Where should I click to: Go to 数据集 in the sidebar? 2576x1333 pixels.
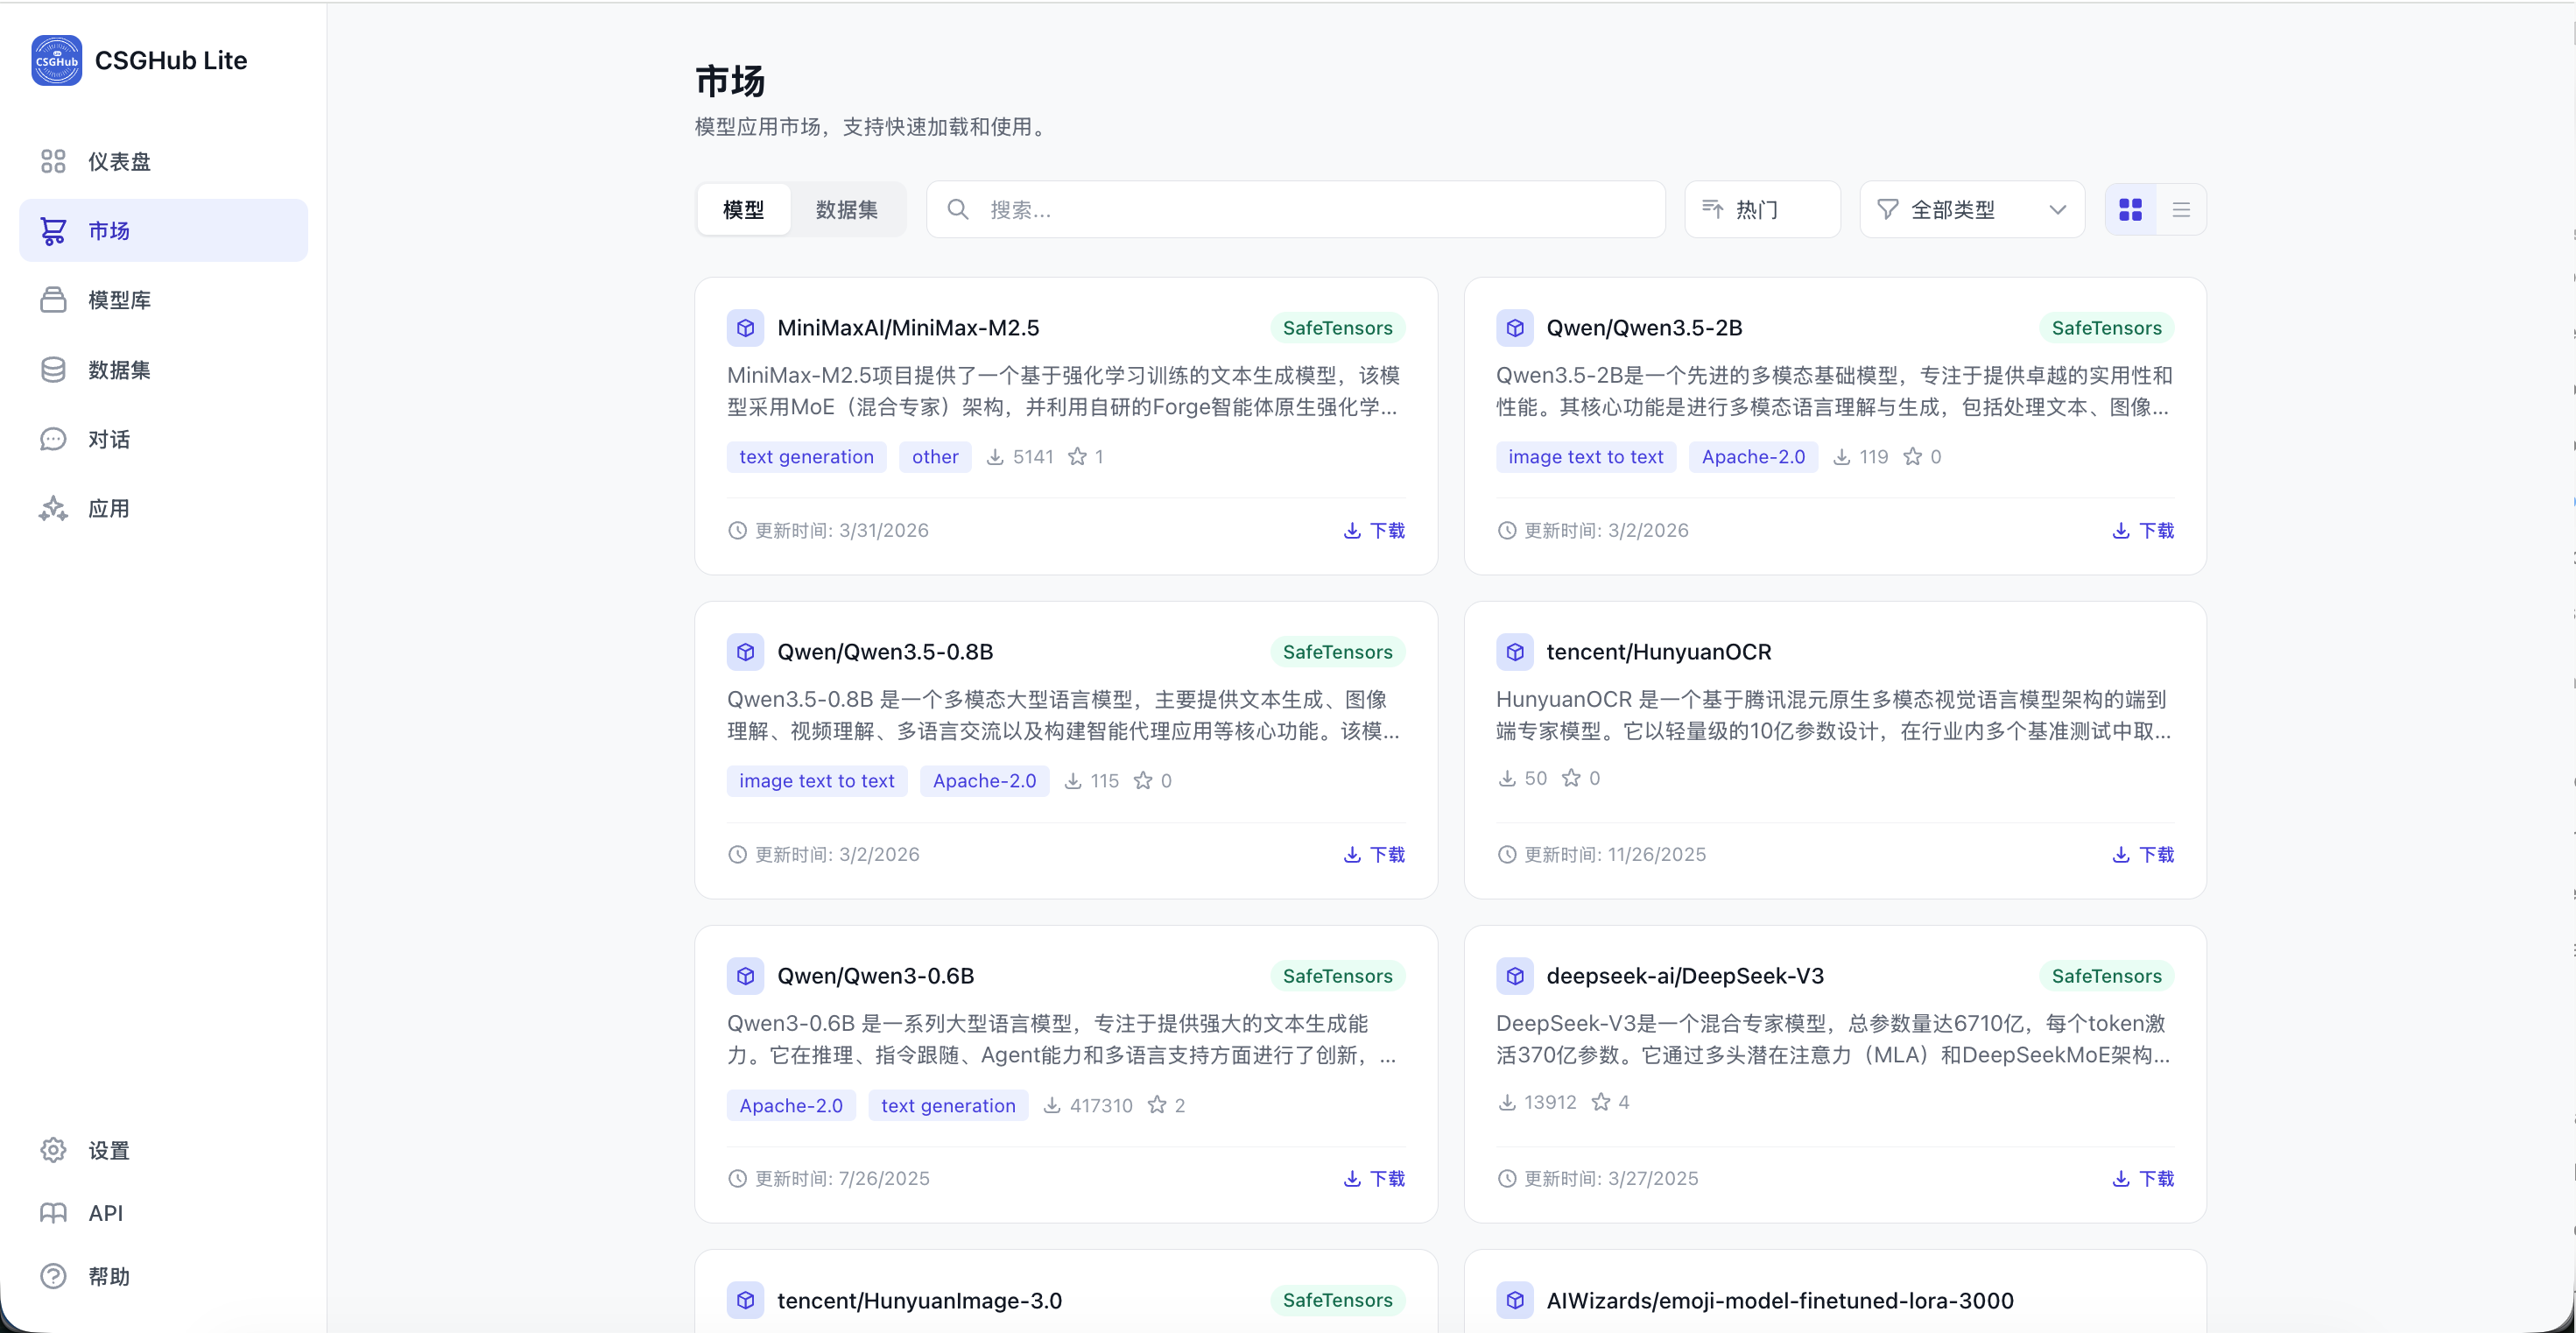[164, 370]
